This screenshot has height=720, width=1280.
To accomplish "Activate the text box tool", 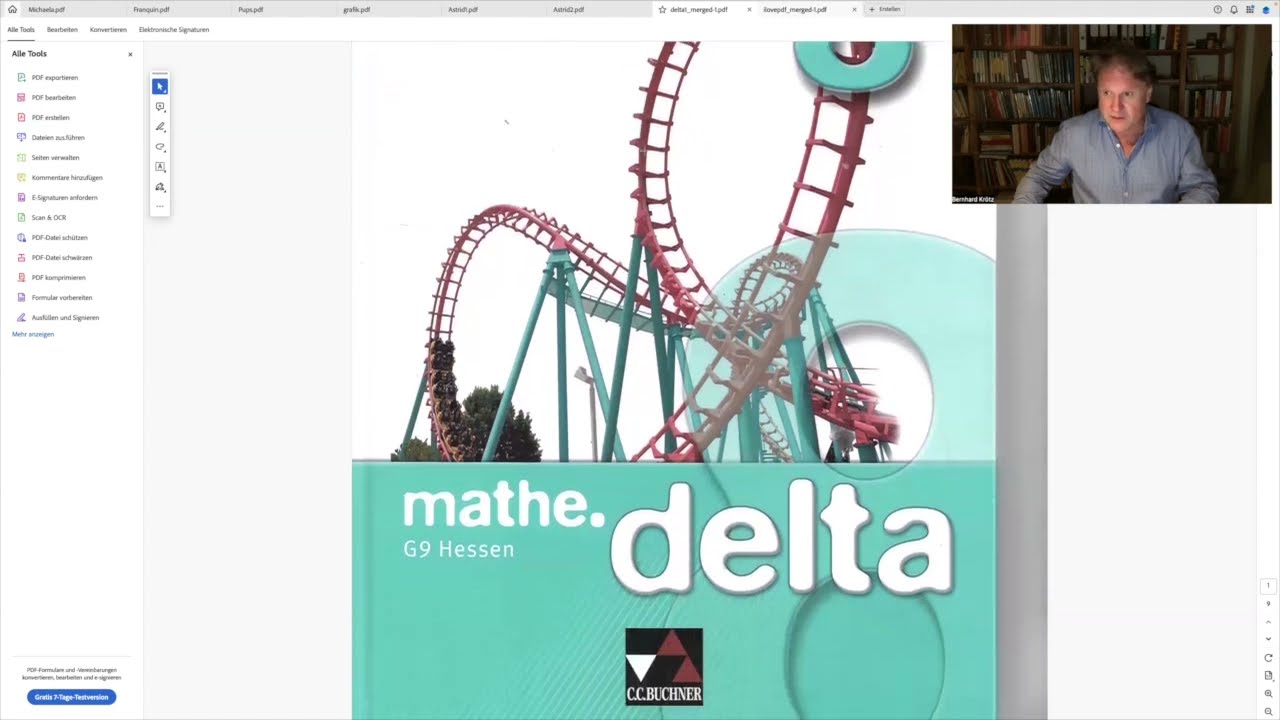I will pos(160,167).
